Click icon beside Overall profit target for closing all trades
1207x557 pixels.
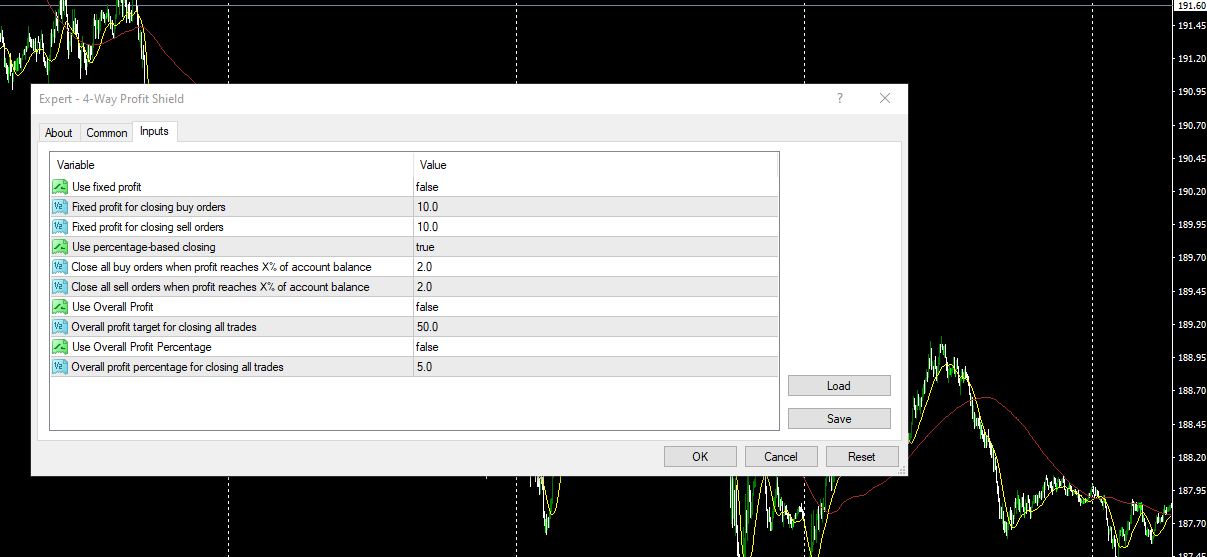(59, 327)
